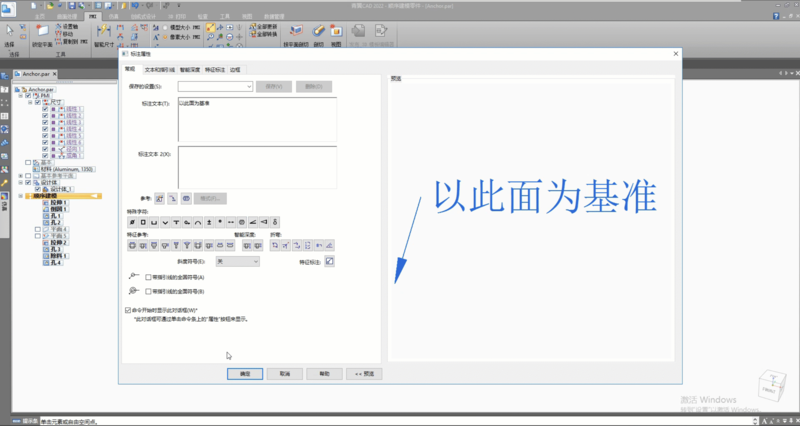Uncheck the PMI node checkbox in the tree
Image resolution: width=800 pixels, height=426 pixels.
tap(28, 95)
